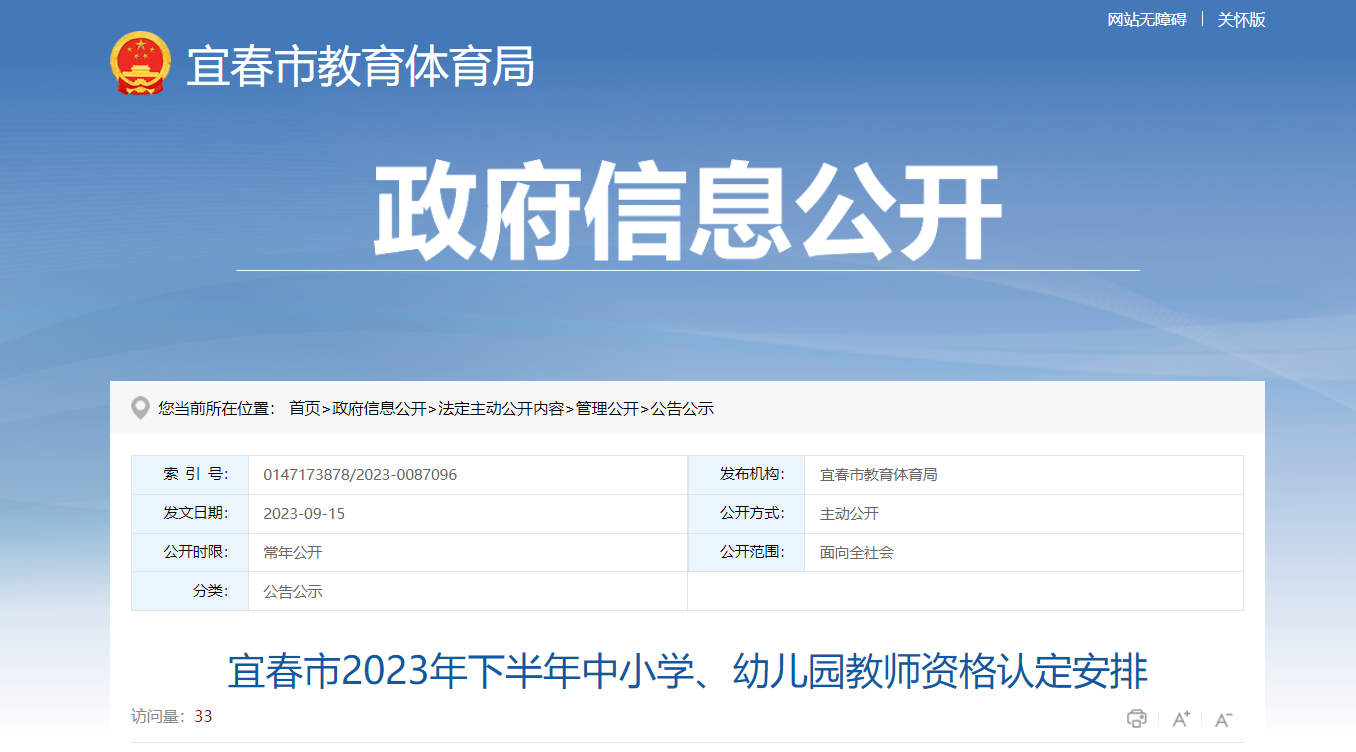Image resolution: width=1356 pixels, height=752 pixels.
Task: Open 管理公开 breadcrumb link
Action: tap(607, 408)
